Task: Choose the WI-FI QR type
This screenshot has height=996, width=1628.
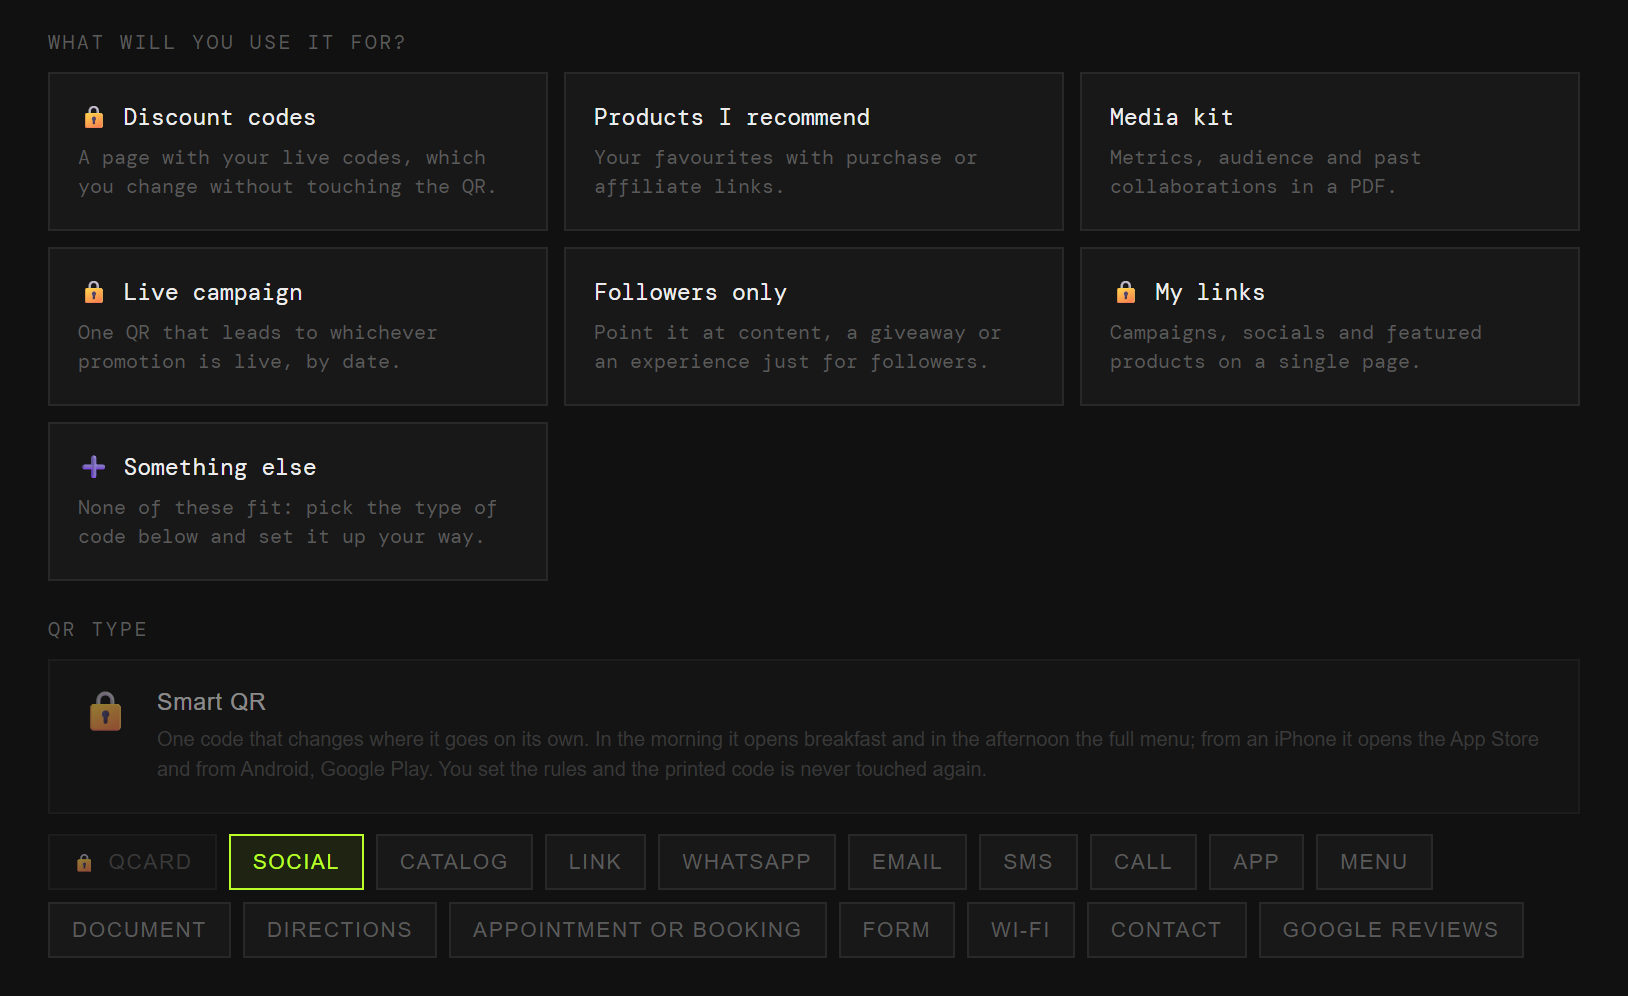Action: pos(1021,930)
